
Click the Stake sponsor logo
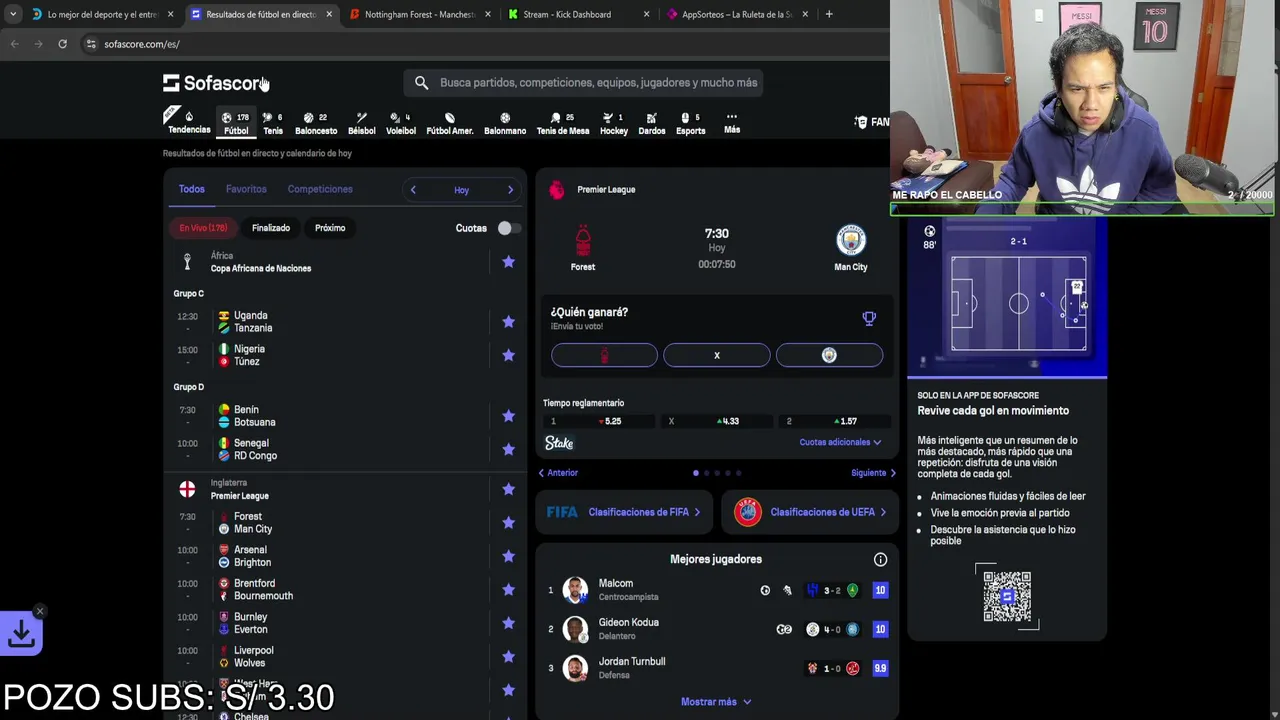pos(559,443)
